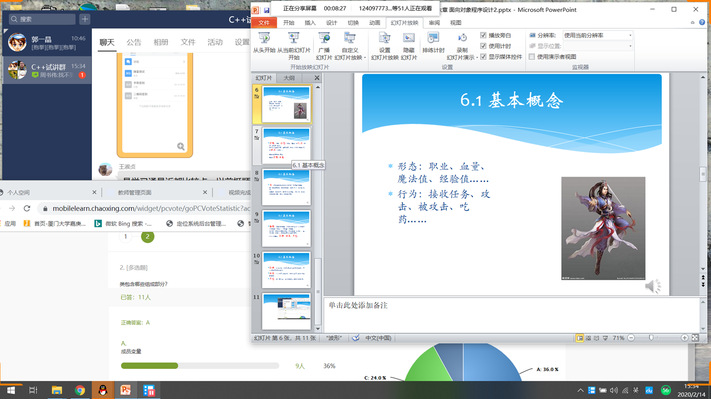Select slide 9 thumbnail in slide panel
Viewport: 711px width, 399px height.
[286, 228]
